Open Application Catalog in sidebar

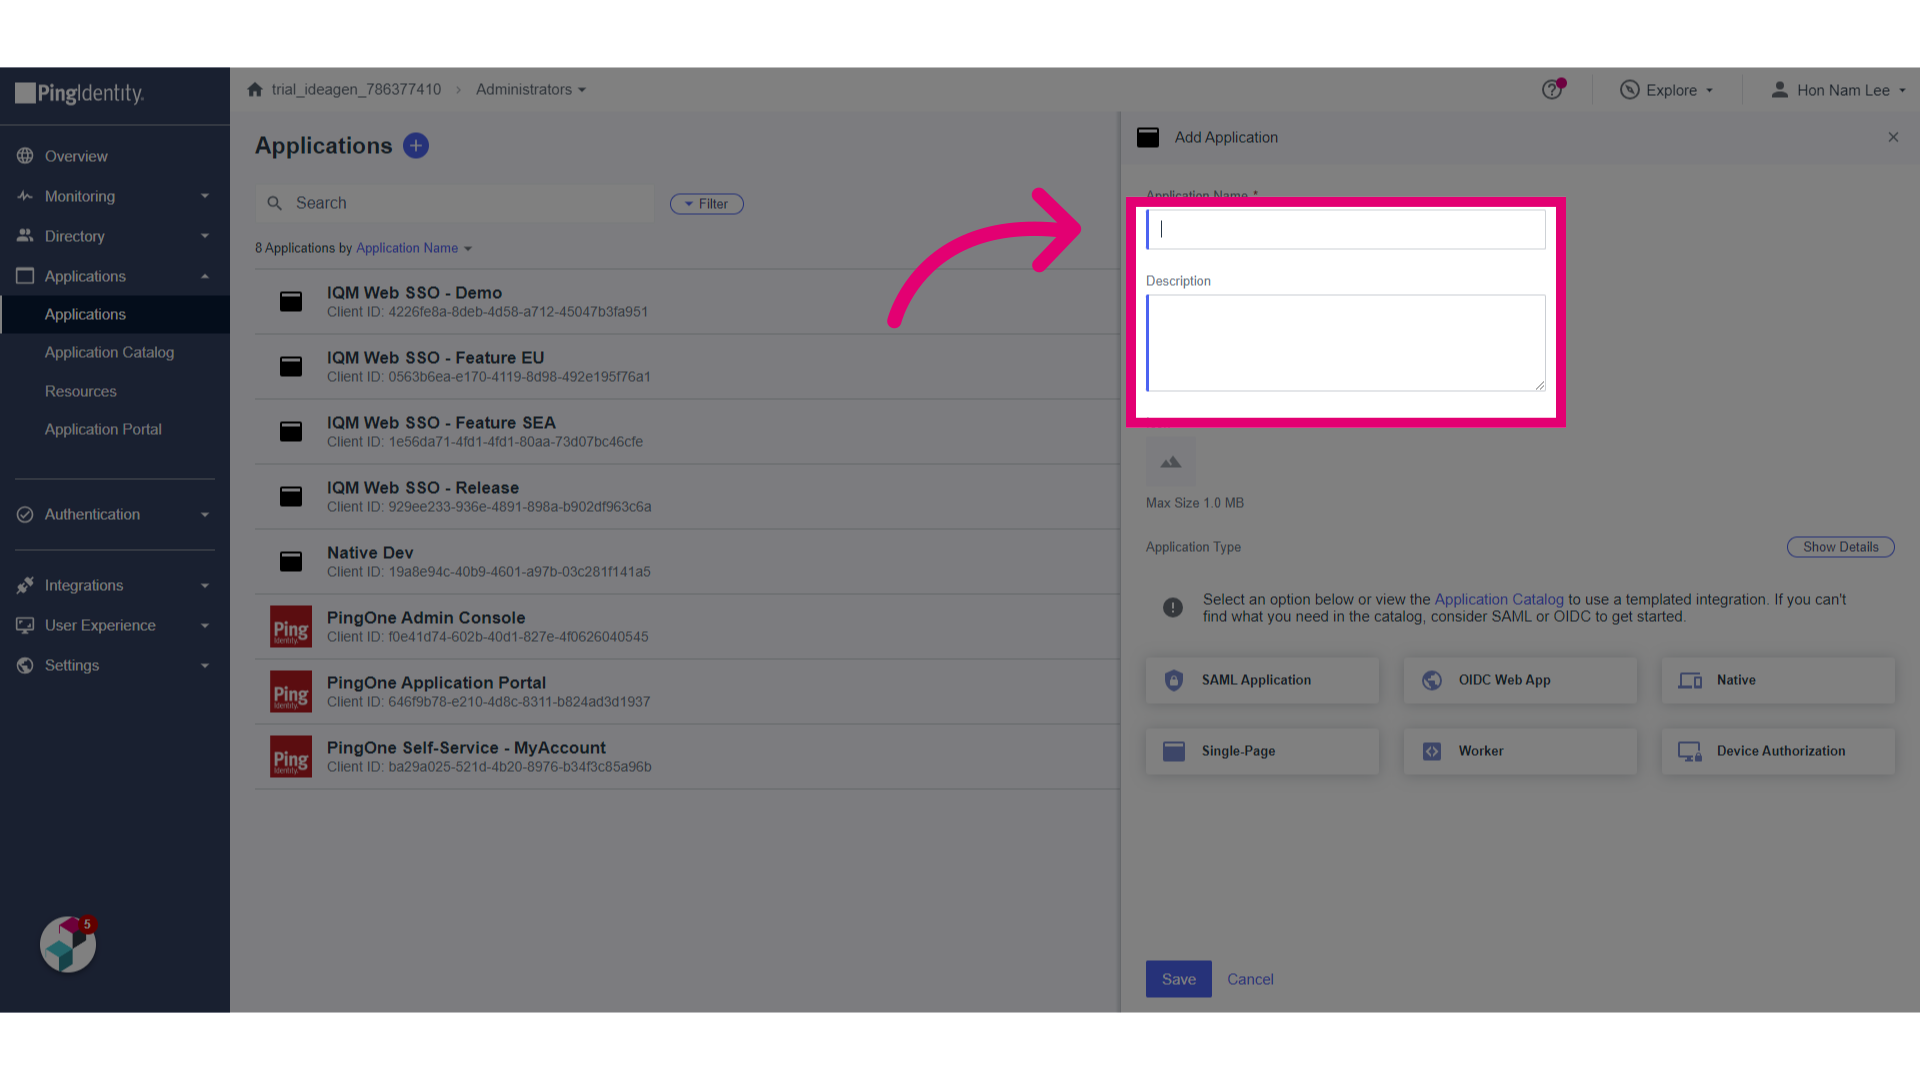point(110,352)
